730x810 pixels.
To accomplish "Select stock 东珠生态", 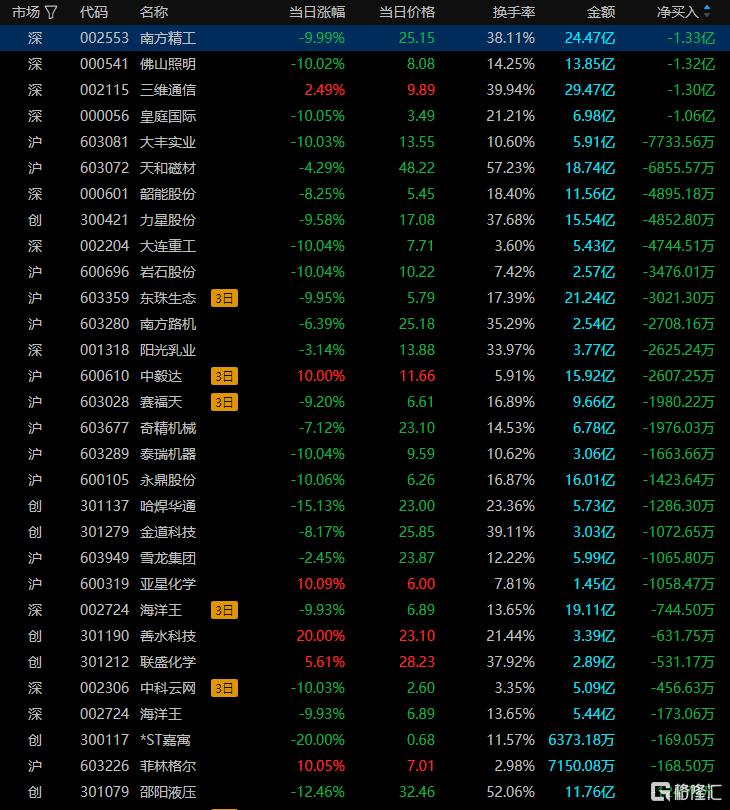I will coord(168,298).
